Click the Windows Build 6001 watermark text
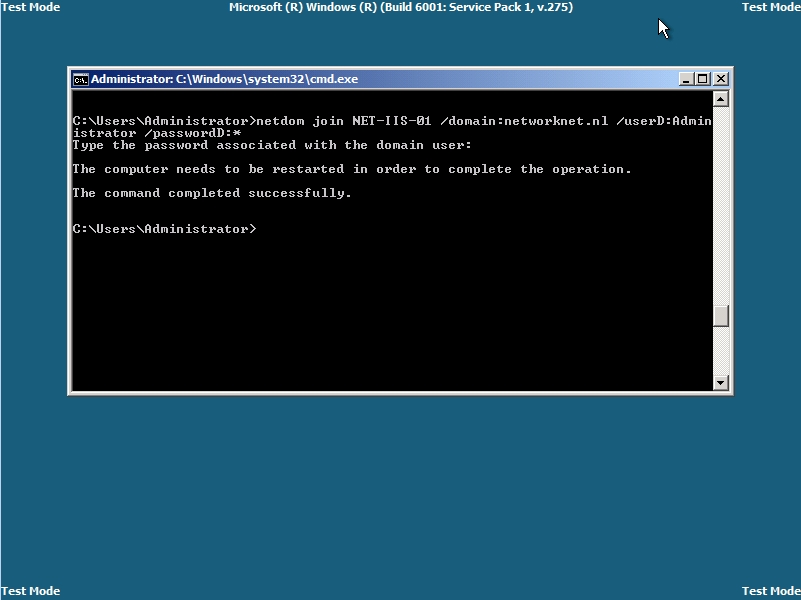Image resolution: width=801 pixels, height=600 pixels. (x=401, y=7)
